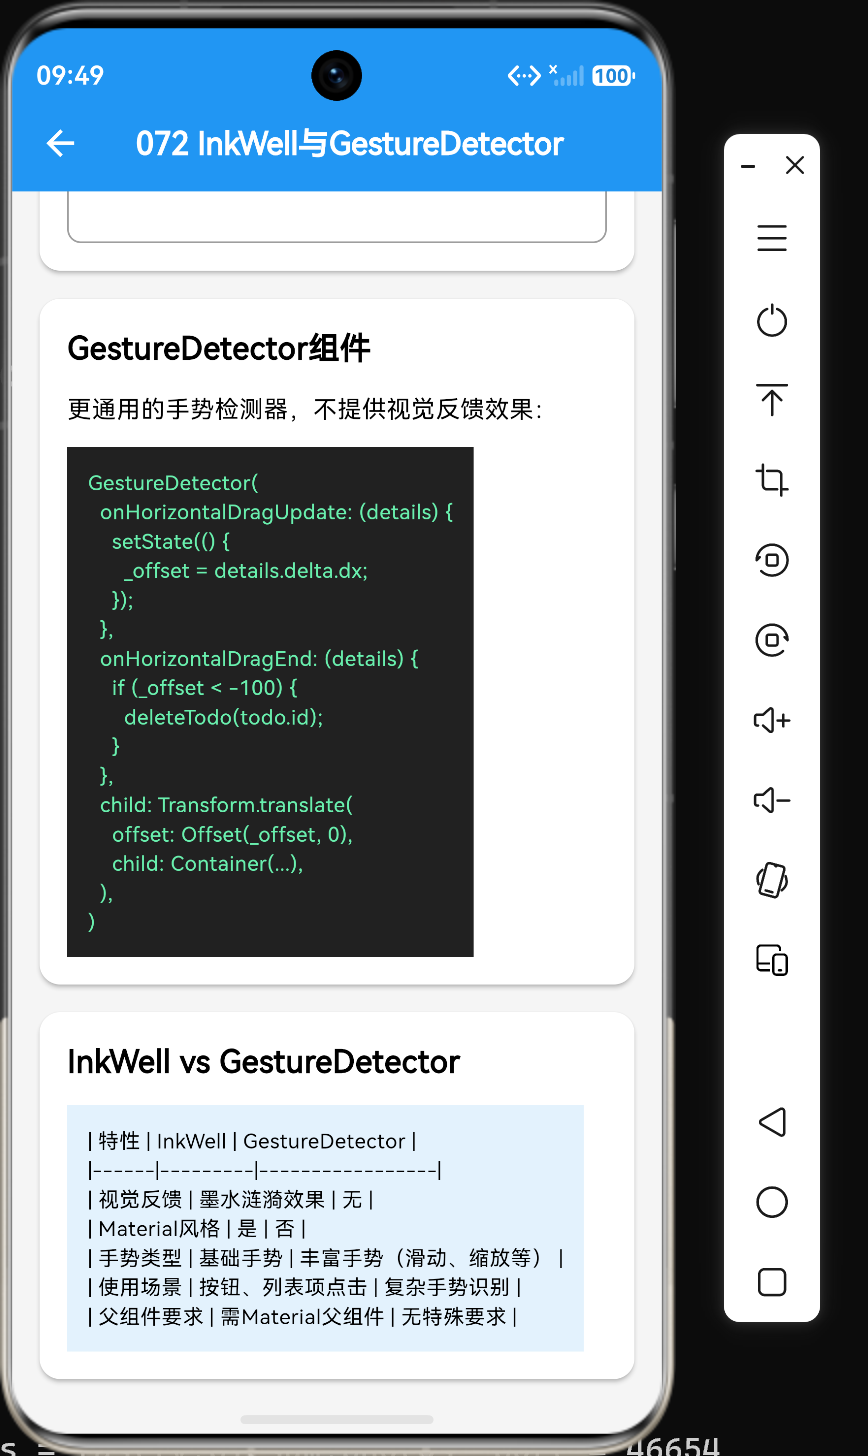Tap the bottom home gesture indicator bar

337,1419
